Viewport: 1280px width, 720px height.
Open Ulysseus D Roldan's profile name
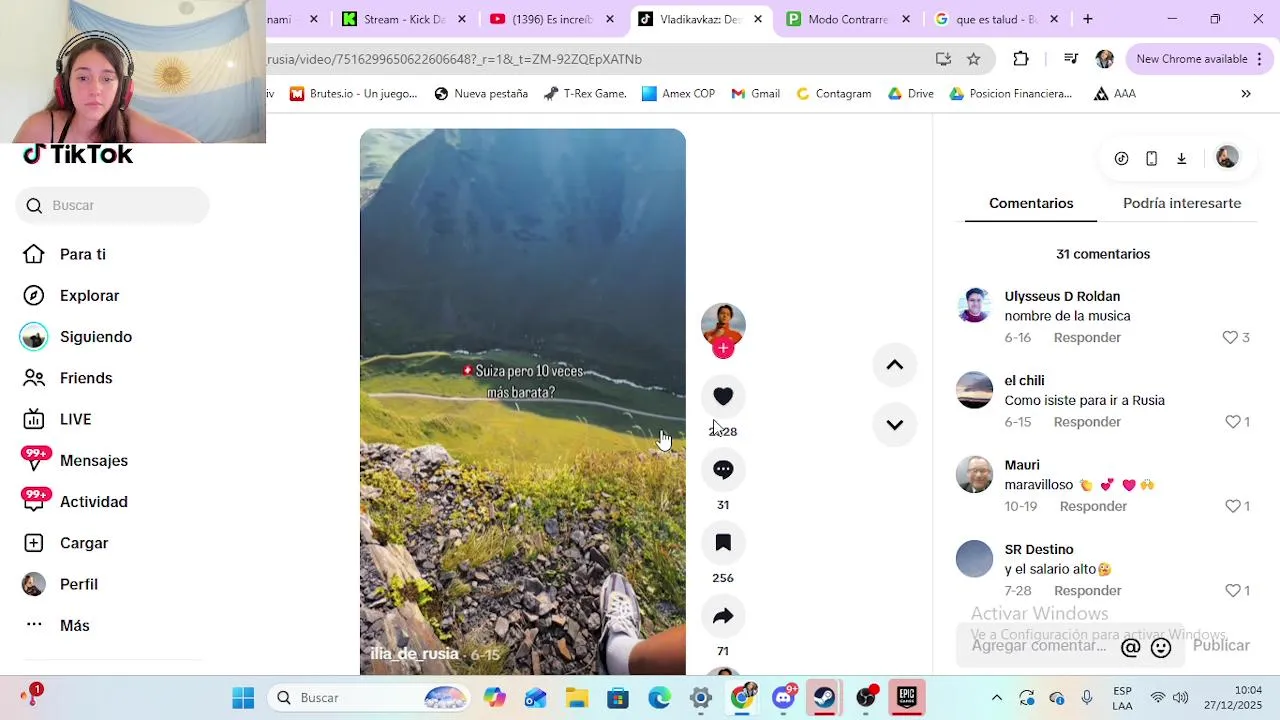click(x=1062, y=296)
